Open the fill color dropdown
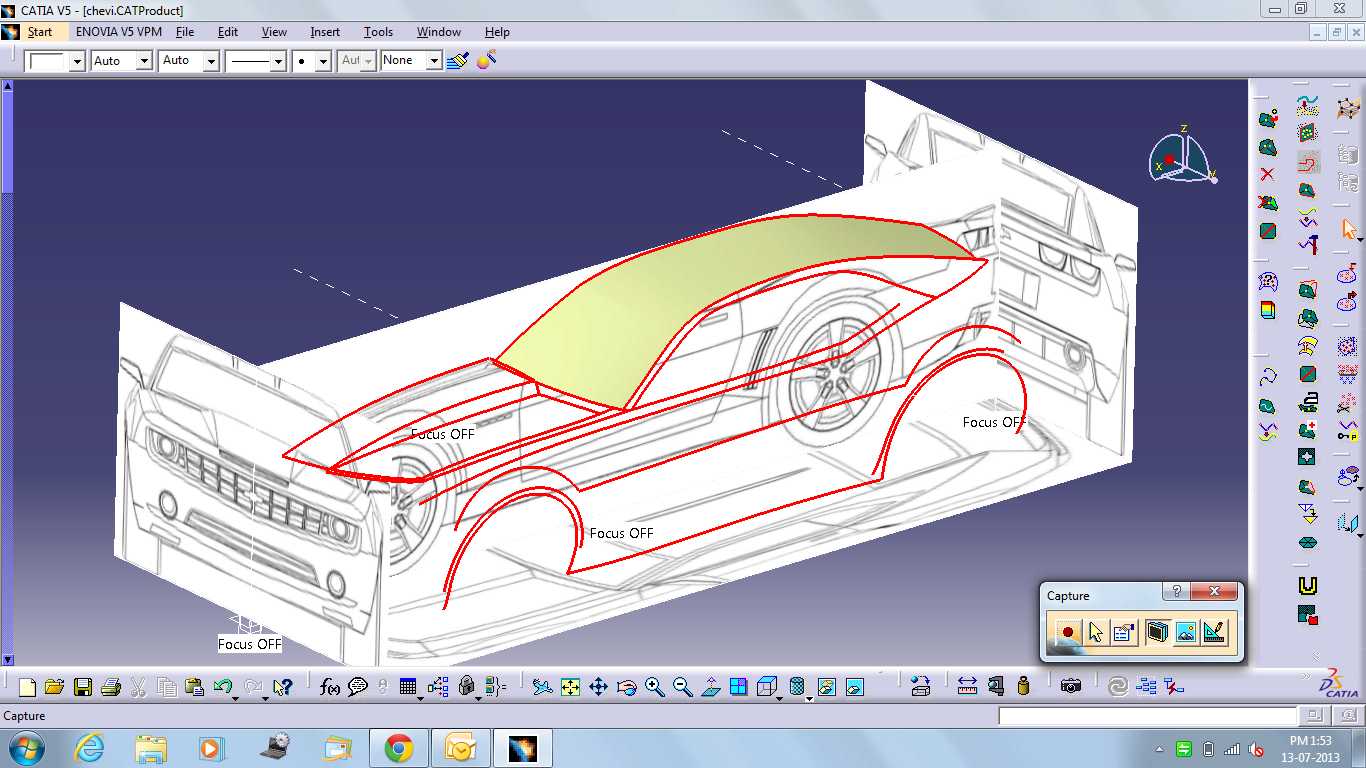The width and height of the screenshot is (1366, 768). 77,61
